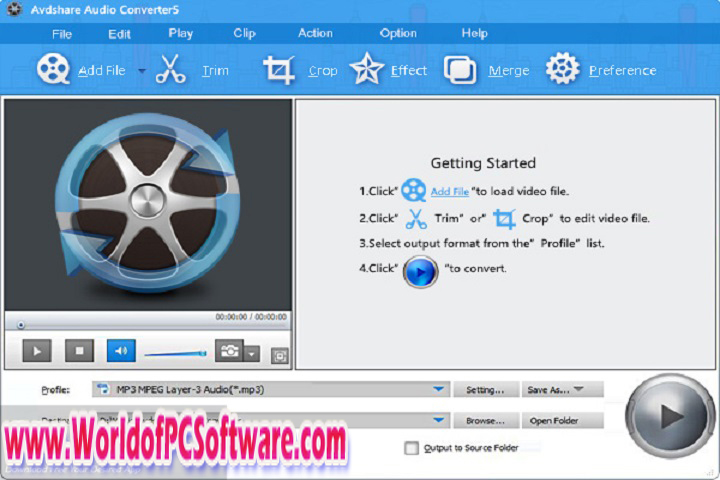Select the Trim scissors tool
This screenshot has height=480, width=720.
170,69
